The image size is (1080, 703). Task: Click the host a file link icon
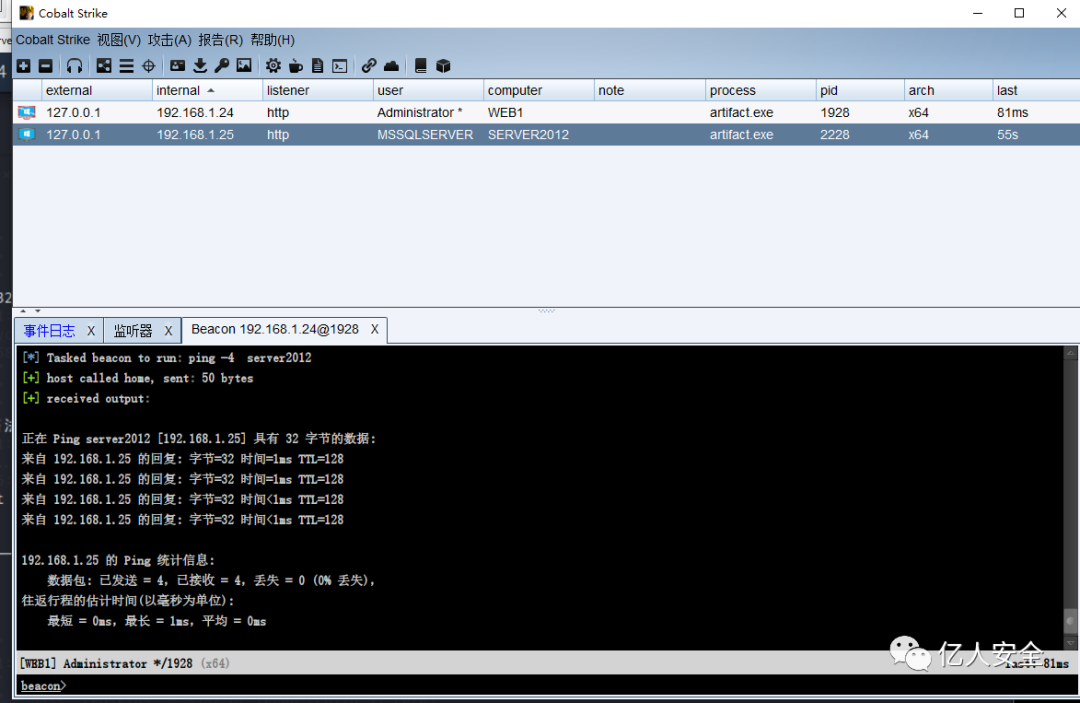[369, 66]
